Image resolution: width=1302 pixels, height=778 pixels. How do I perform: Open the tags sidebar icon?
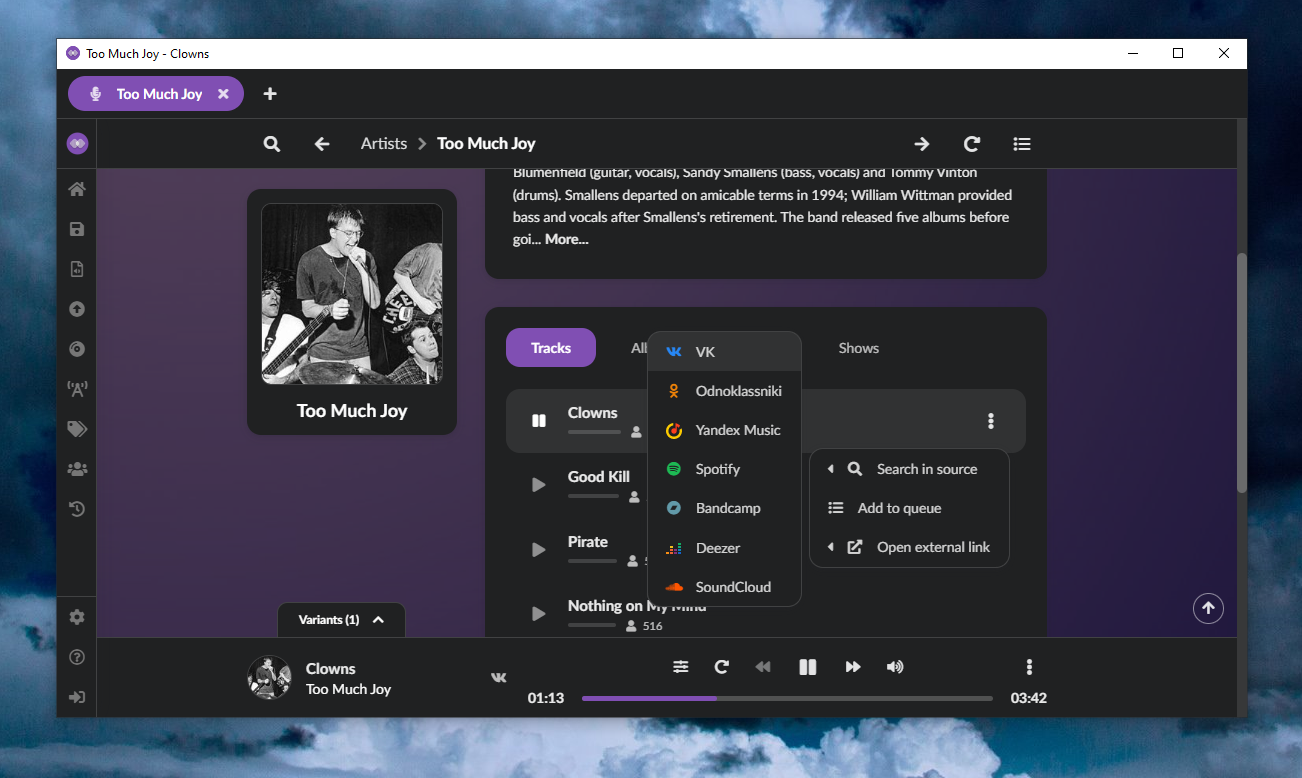(77, 429)
